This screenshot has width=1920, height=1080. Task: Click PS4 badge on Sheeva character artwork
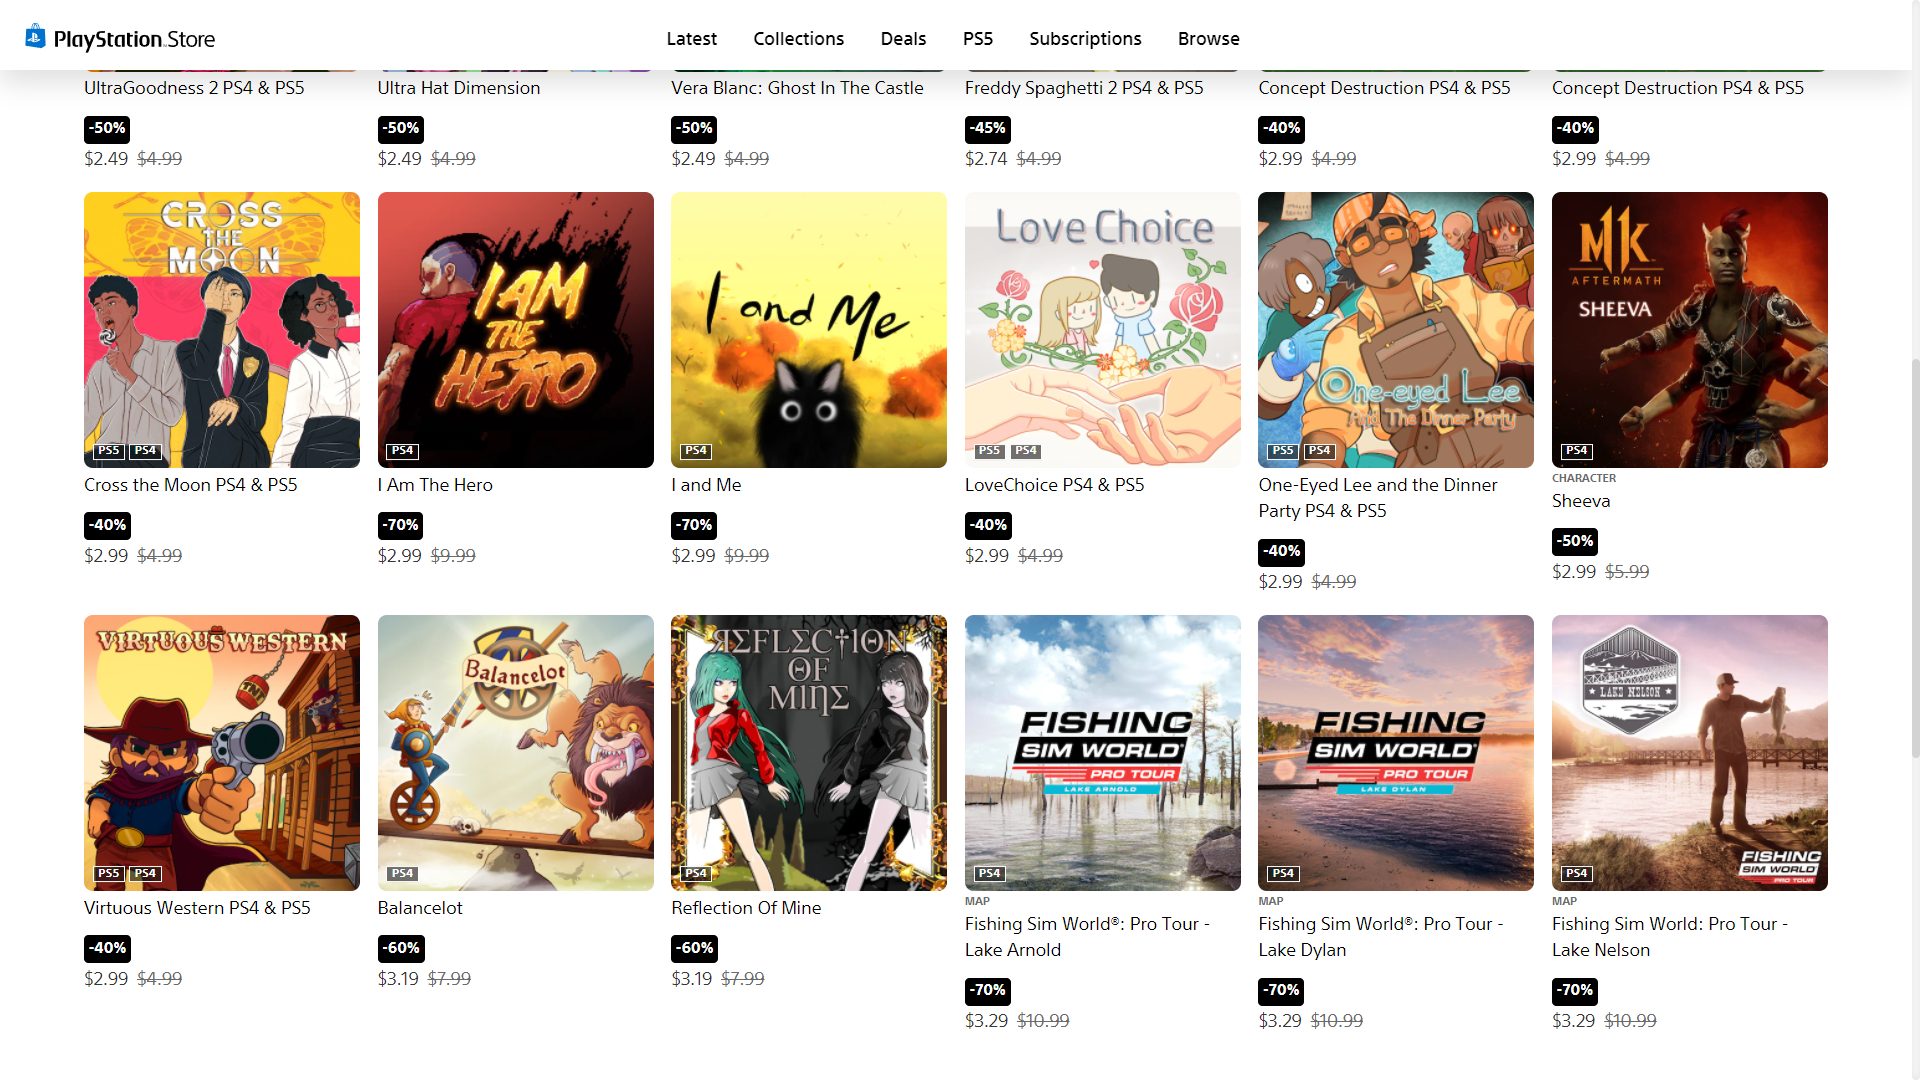pyautogui.click(x=1576, y=451)
